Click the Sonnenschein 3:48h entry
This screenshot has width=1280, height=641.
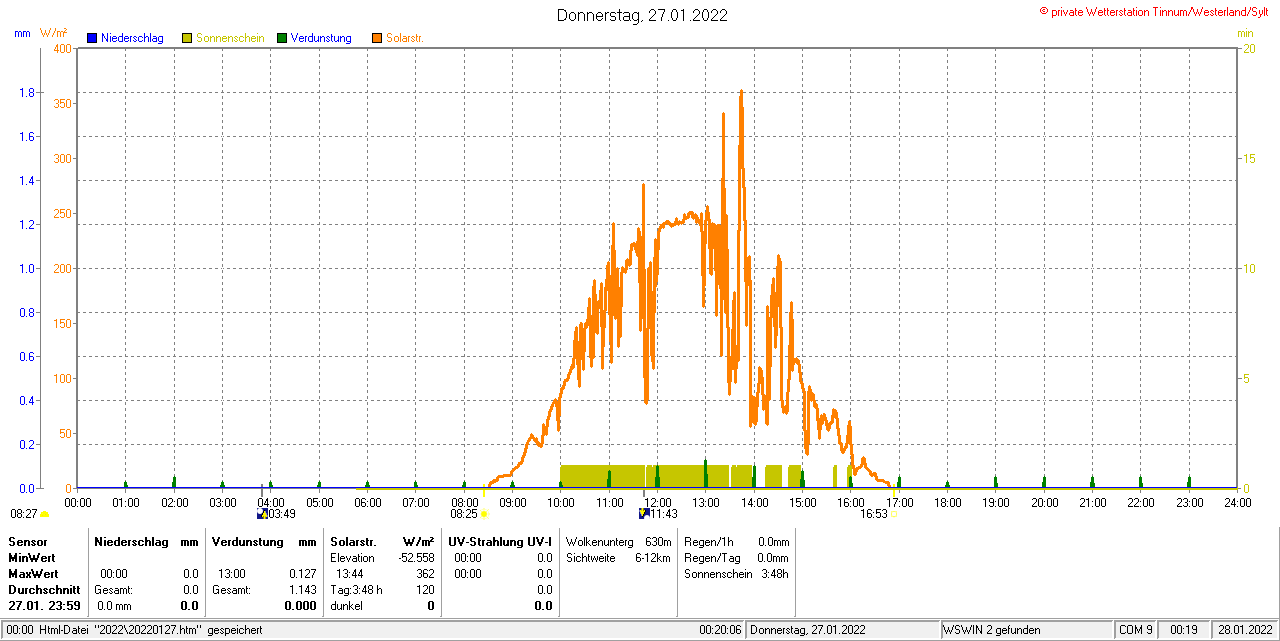click(737, 574)
